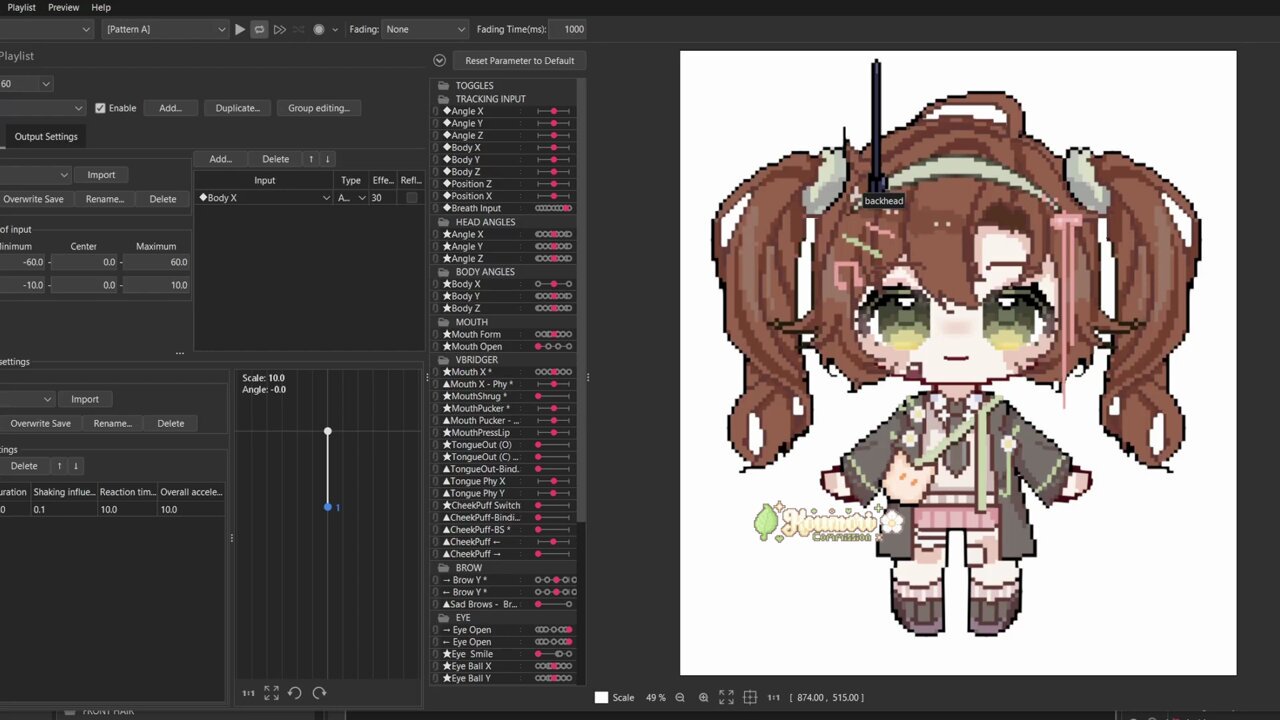Open the Playlist menu
The image size is (1280, 720).
tap(21, 7)
